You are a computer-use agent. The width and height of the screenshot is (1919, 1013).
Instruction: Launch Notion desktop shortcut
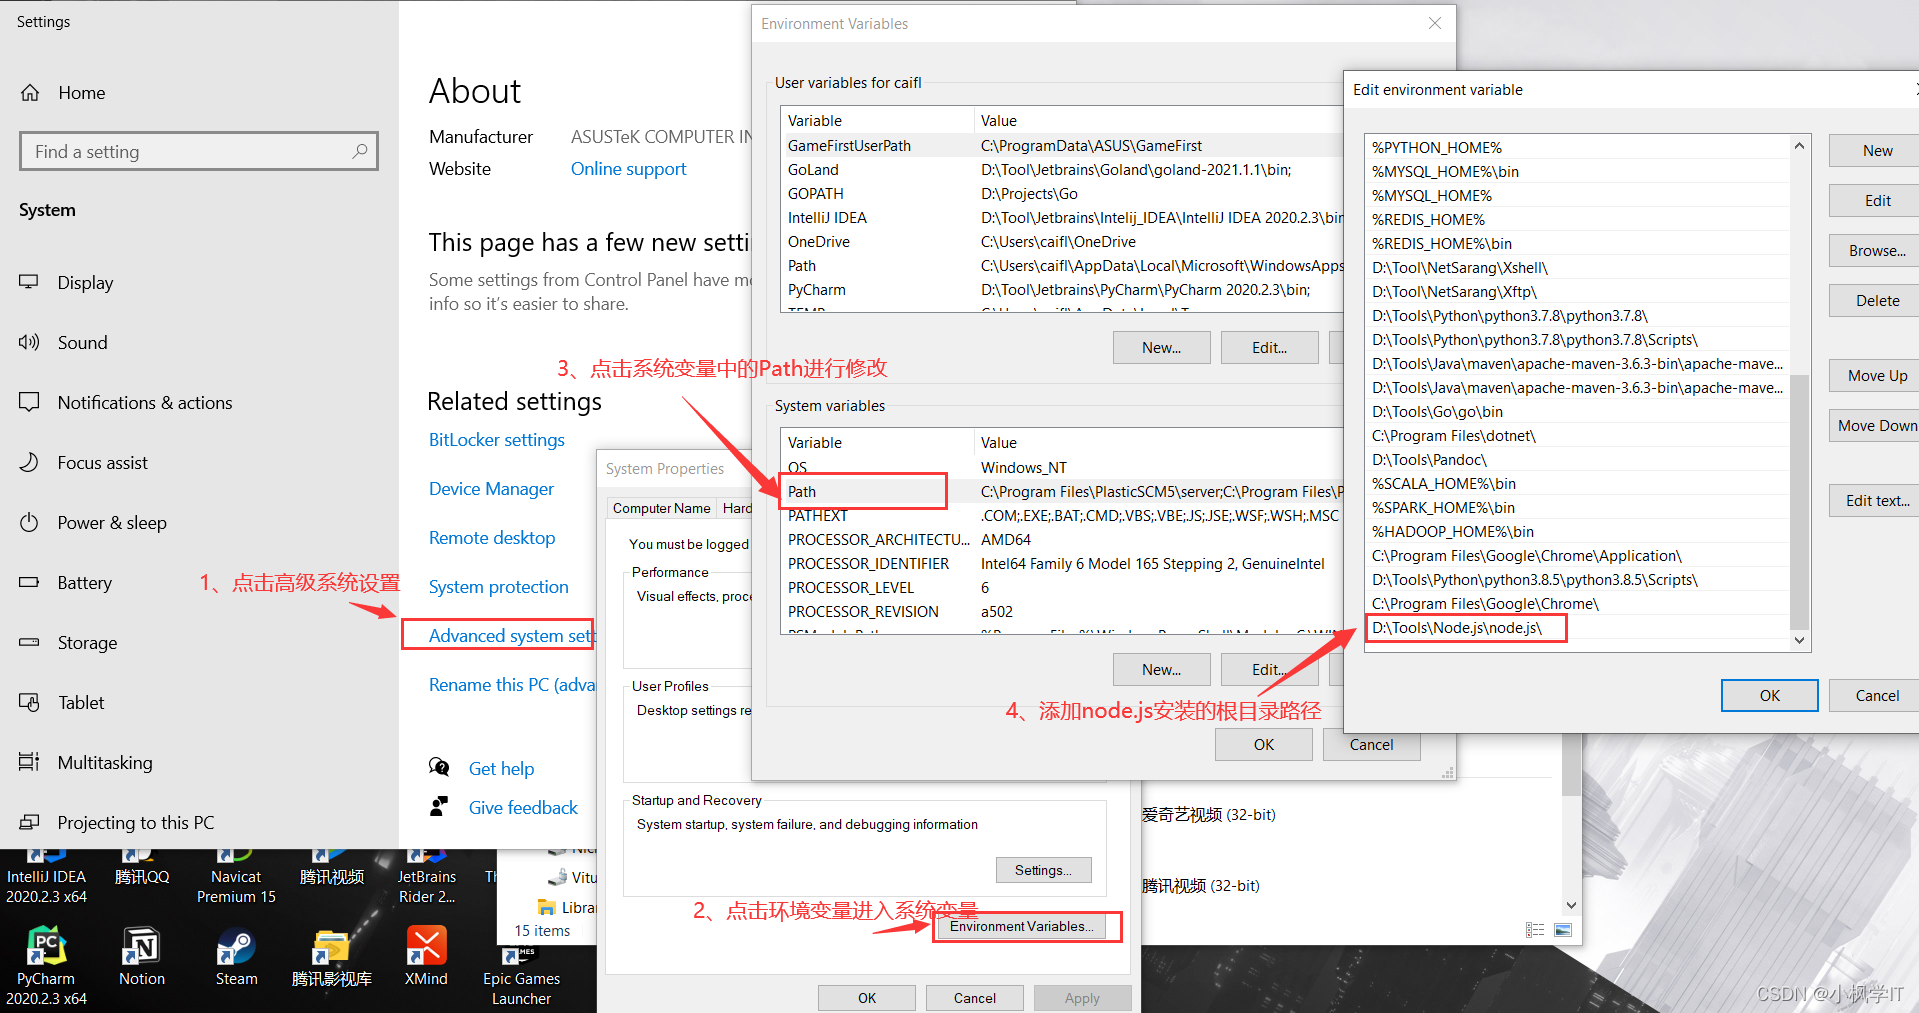click(x=142, y=956)
